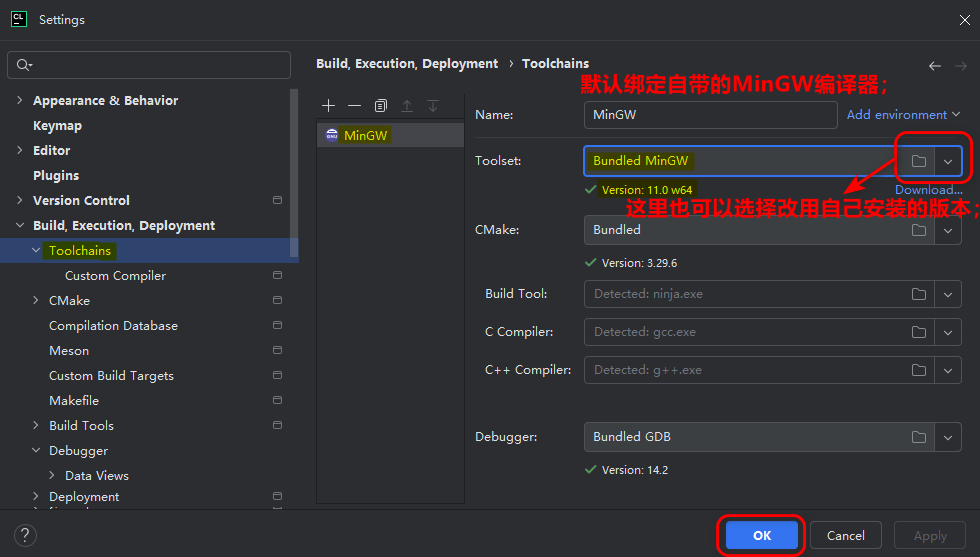Select Custom Compiler in settings tree

pos(115,276)
